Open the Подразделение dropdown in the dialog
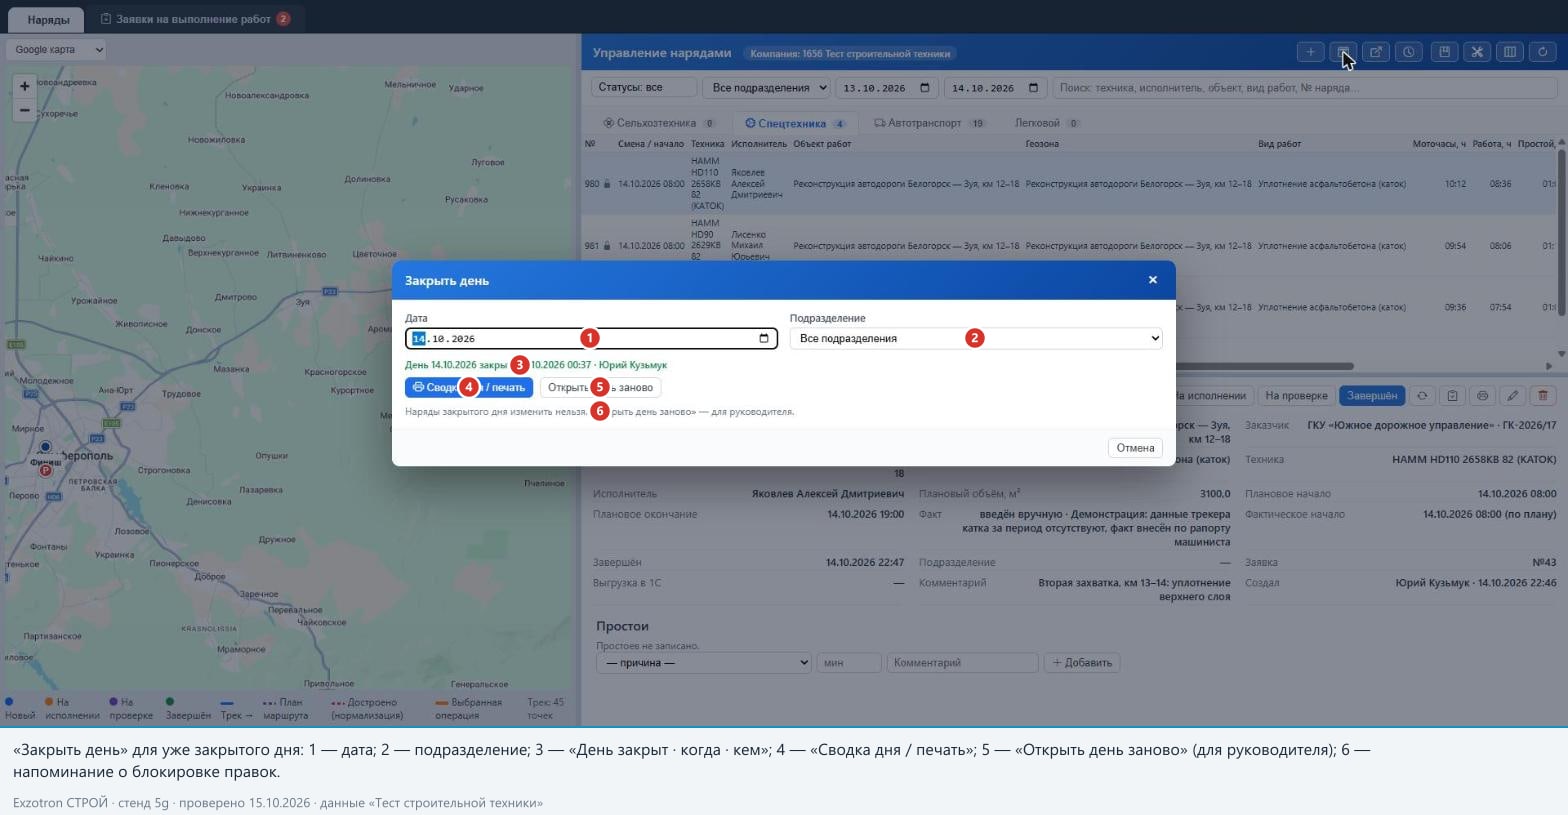This screenshot has height=815, width=1568. [976, 338]
